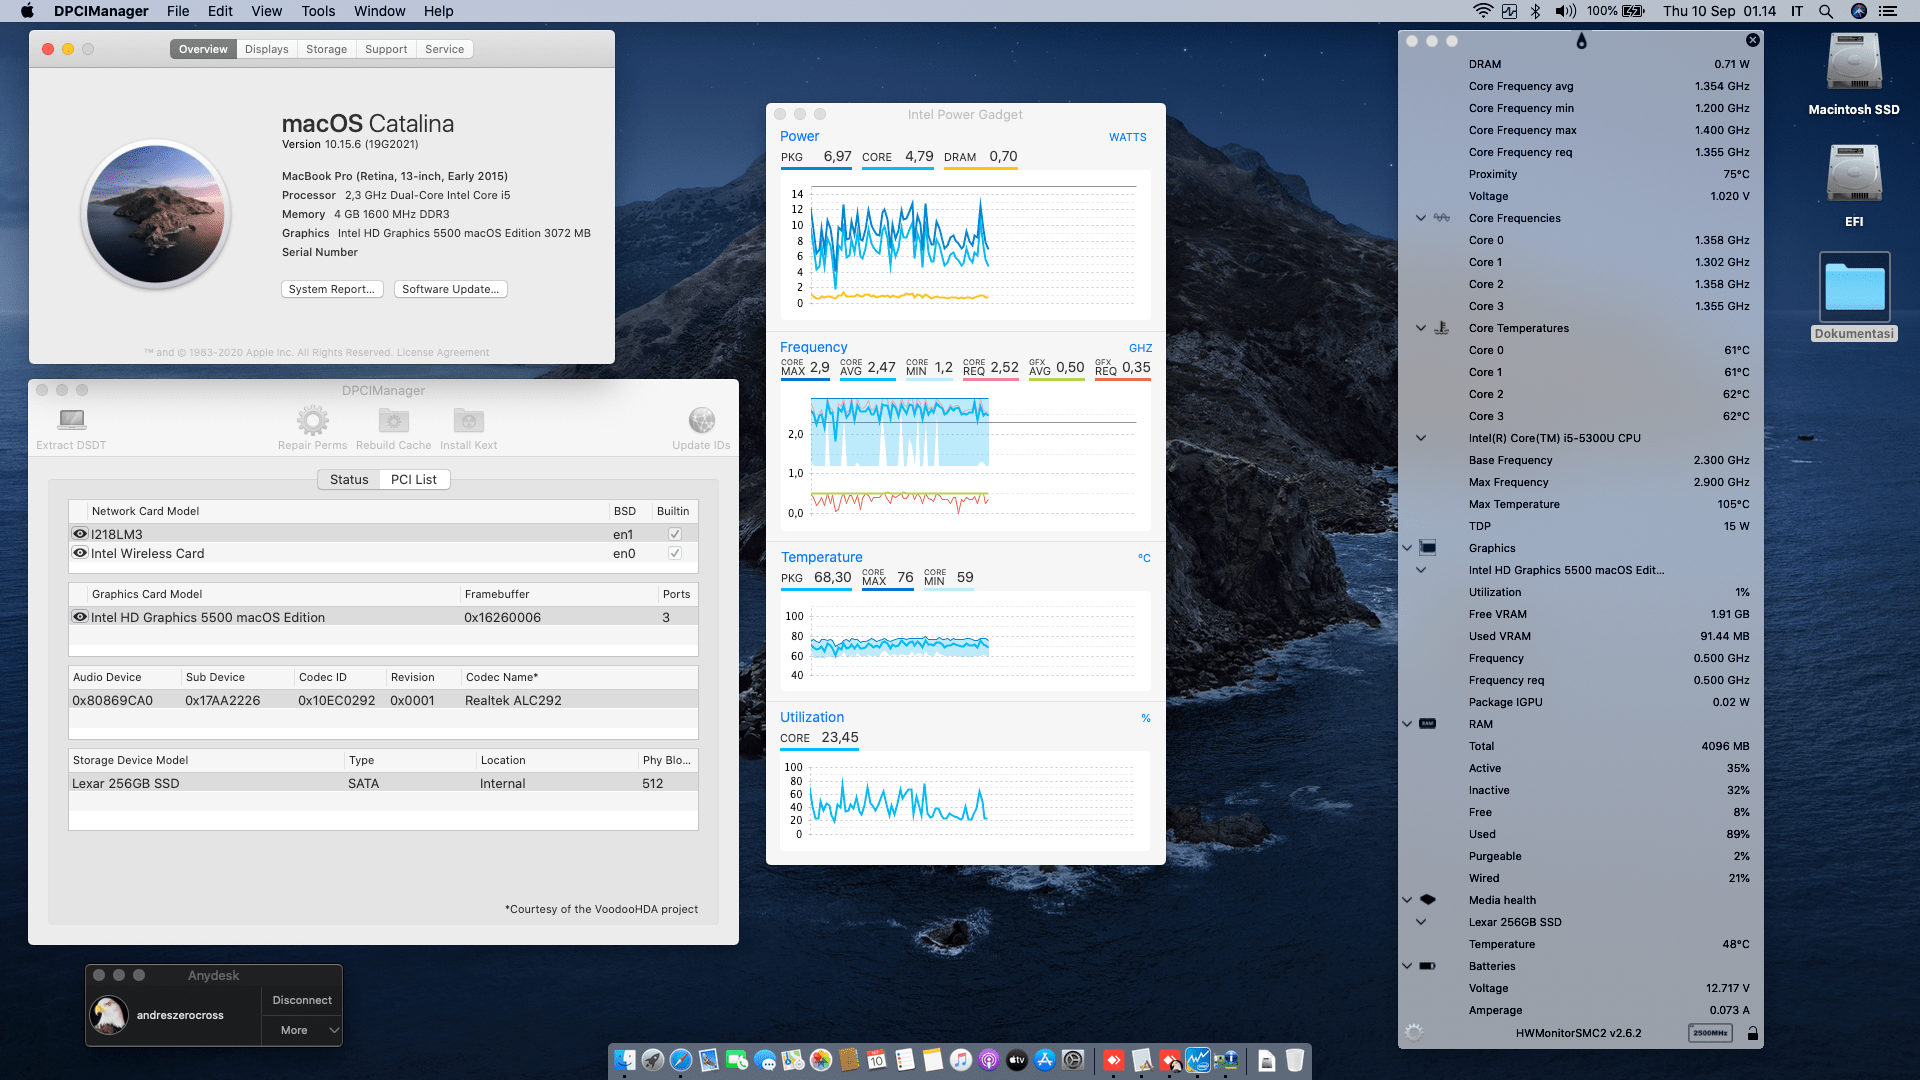Open the Macintosh SSD desktop drive
Image resolution: width=1920 pixels, height=1080 pixels.
pos(1854,63)
